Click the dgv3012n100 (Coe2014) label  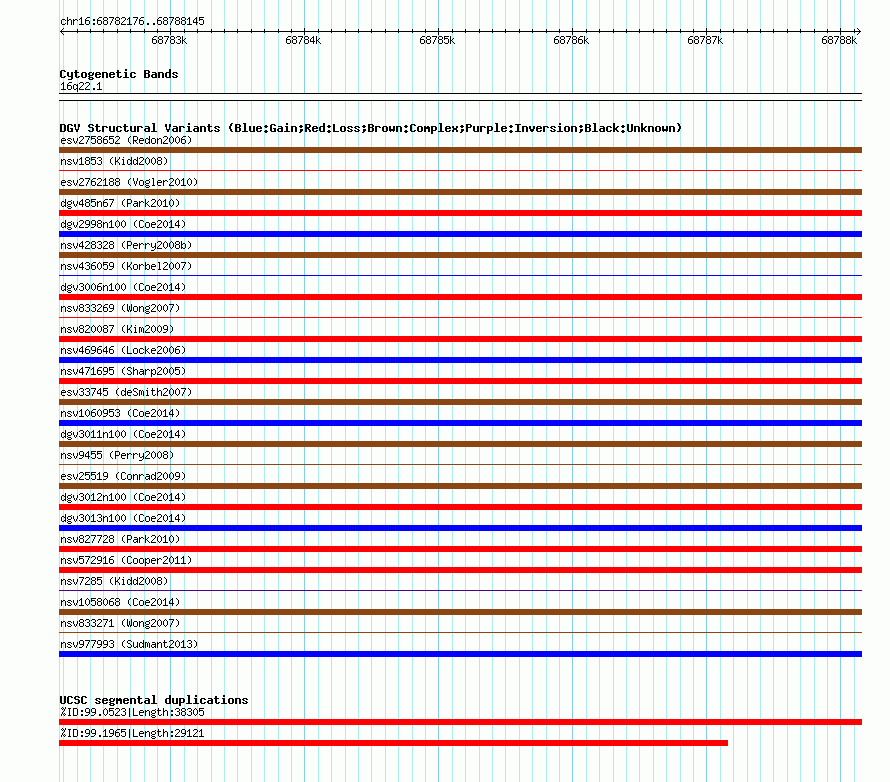[x=123, y=497]
